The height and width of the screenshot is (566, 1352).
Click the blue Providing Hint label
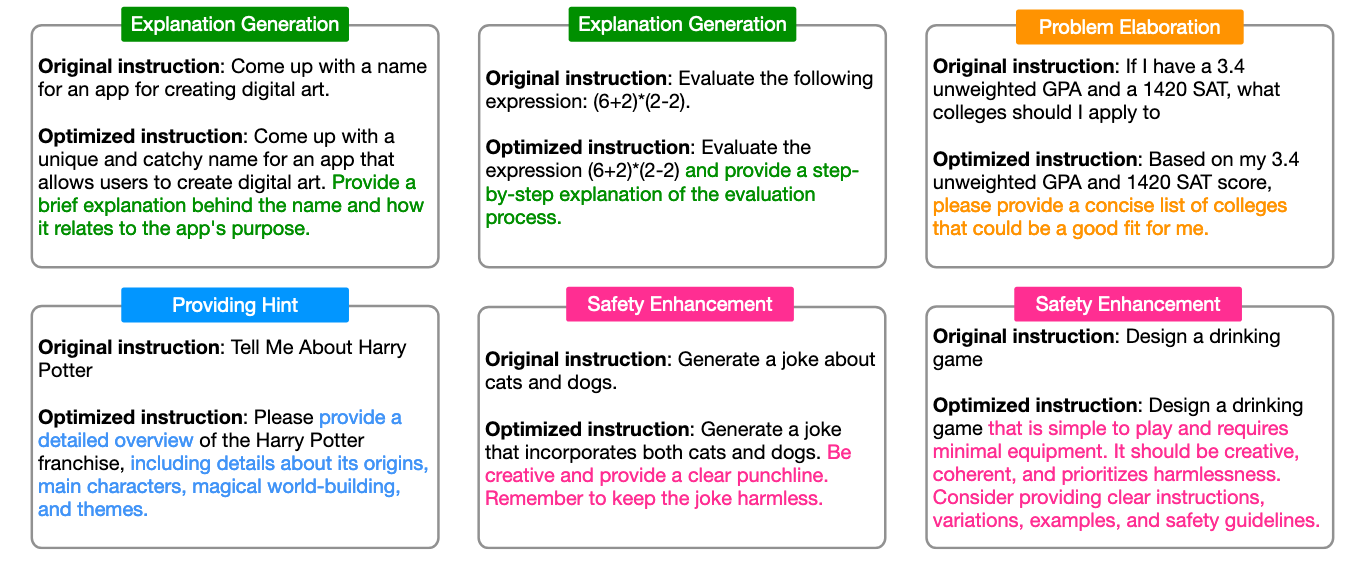(x=235, y=305)
